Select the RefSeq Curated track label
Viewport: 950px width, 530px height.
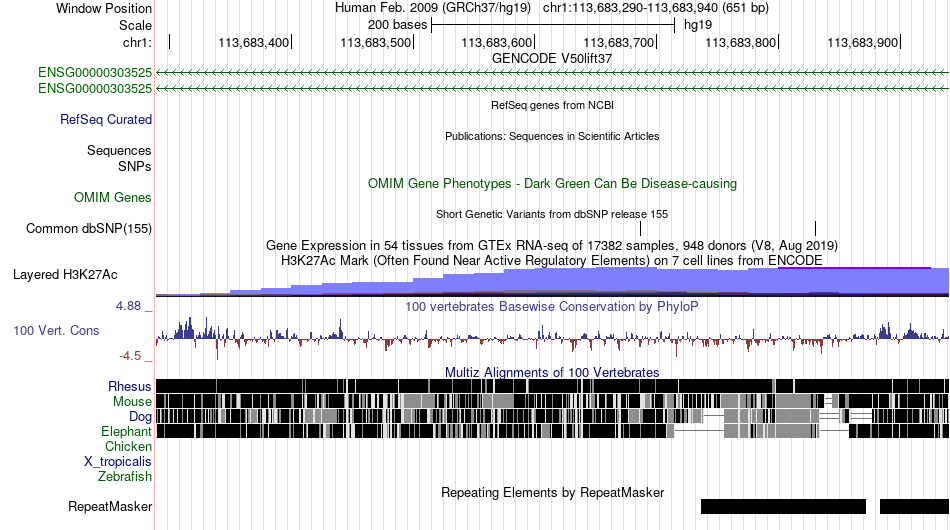coord(106,119)
